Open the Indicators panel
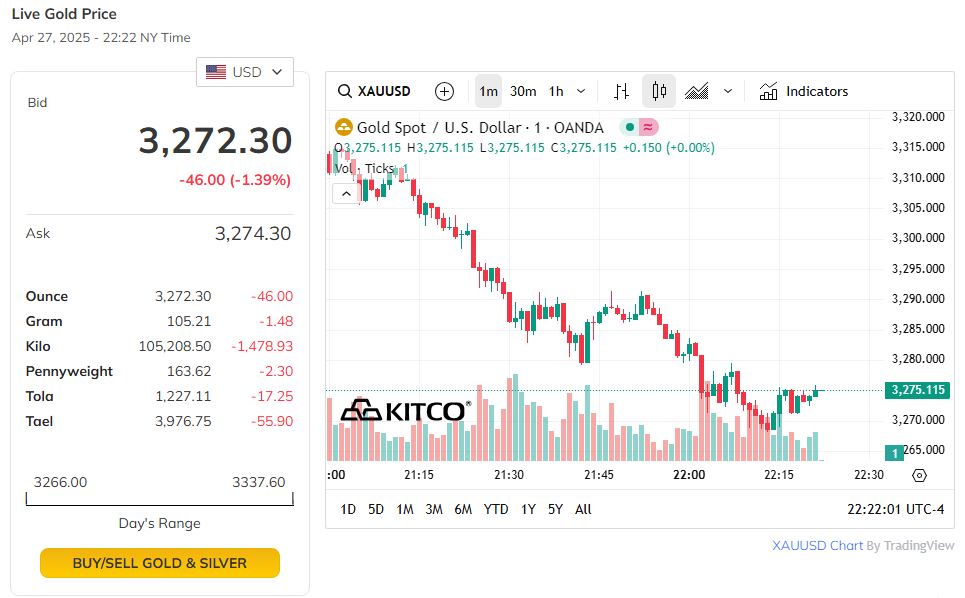 [x=804, y=91]
